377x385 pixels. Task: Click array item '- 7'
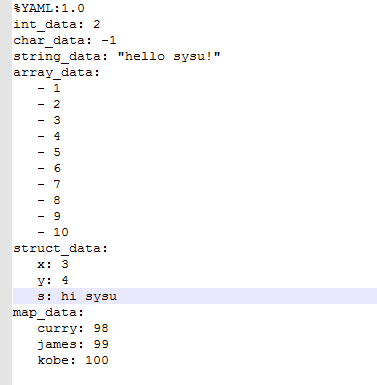tap(49, 184)
